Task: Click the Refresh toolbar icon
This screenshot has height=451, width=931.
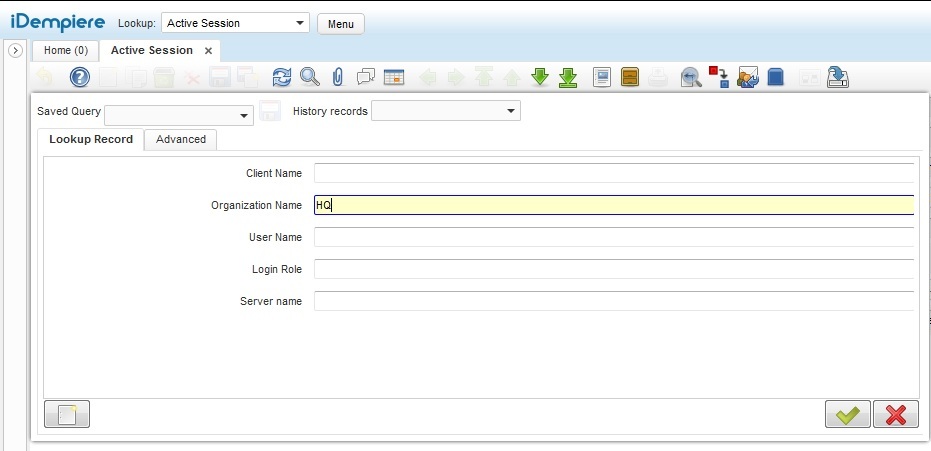Action: point(282,77)
